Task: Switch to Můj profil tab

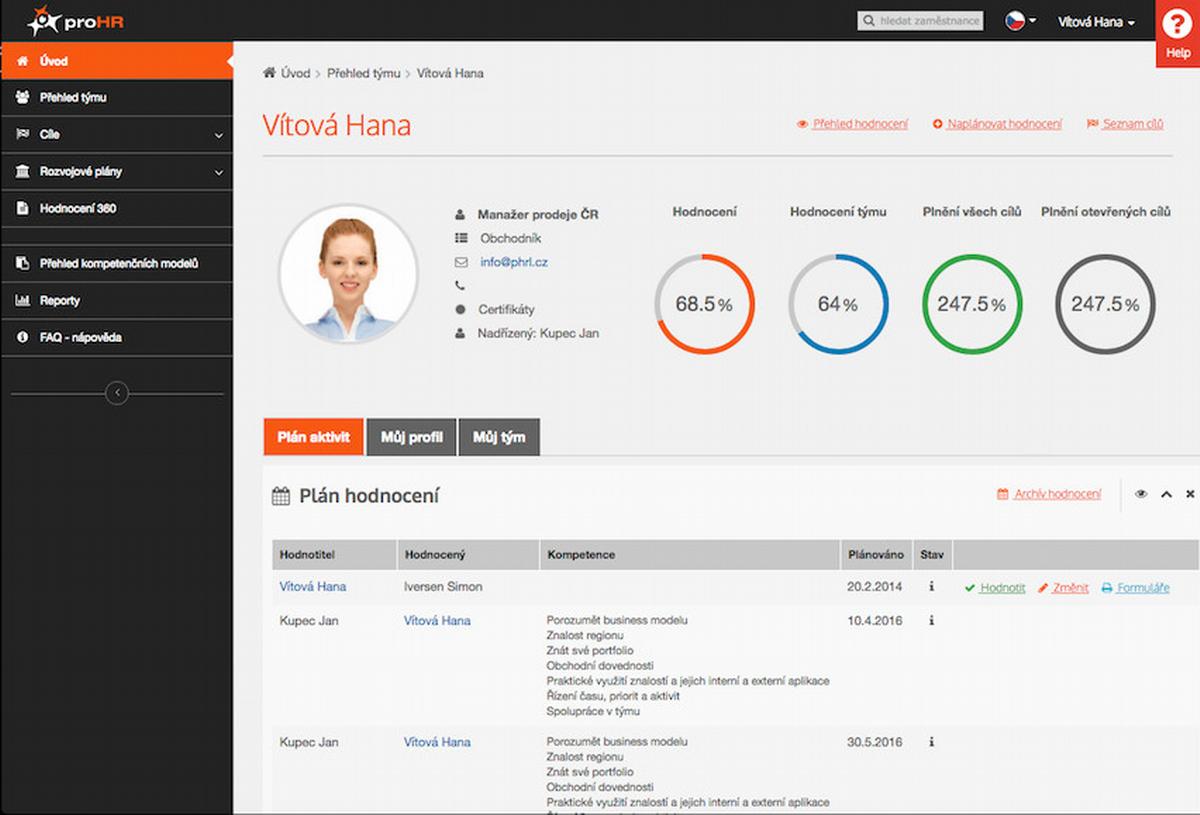Action: [412, 437]
